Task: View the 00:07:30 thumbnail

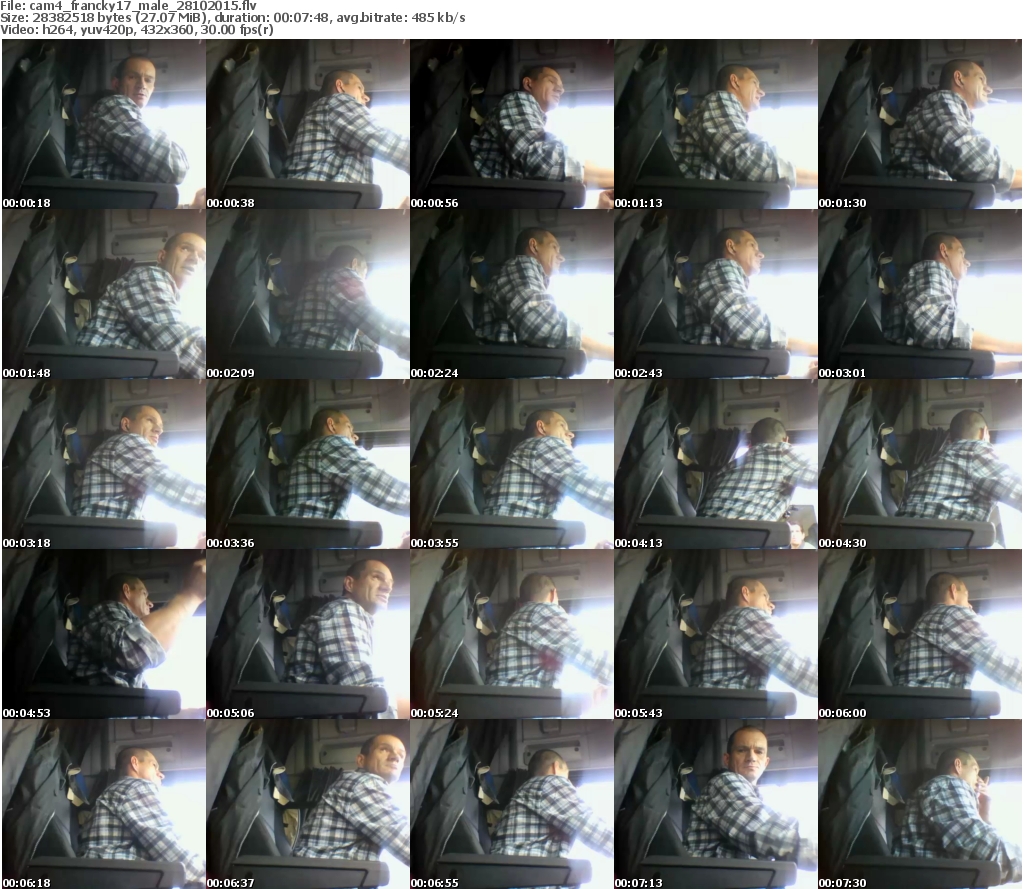Action: [x=920, y=804]
